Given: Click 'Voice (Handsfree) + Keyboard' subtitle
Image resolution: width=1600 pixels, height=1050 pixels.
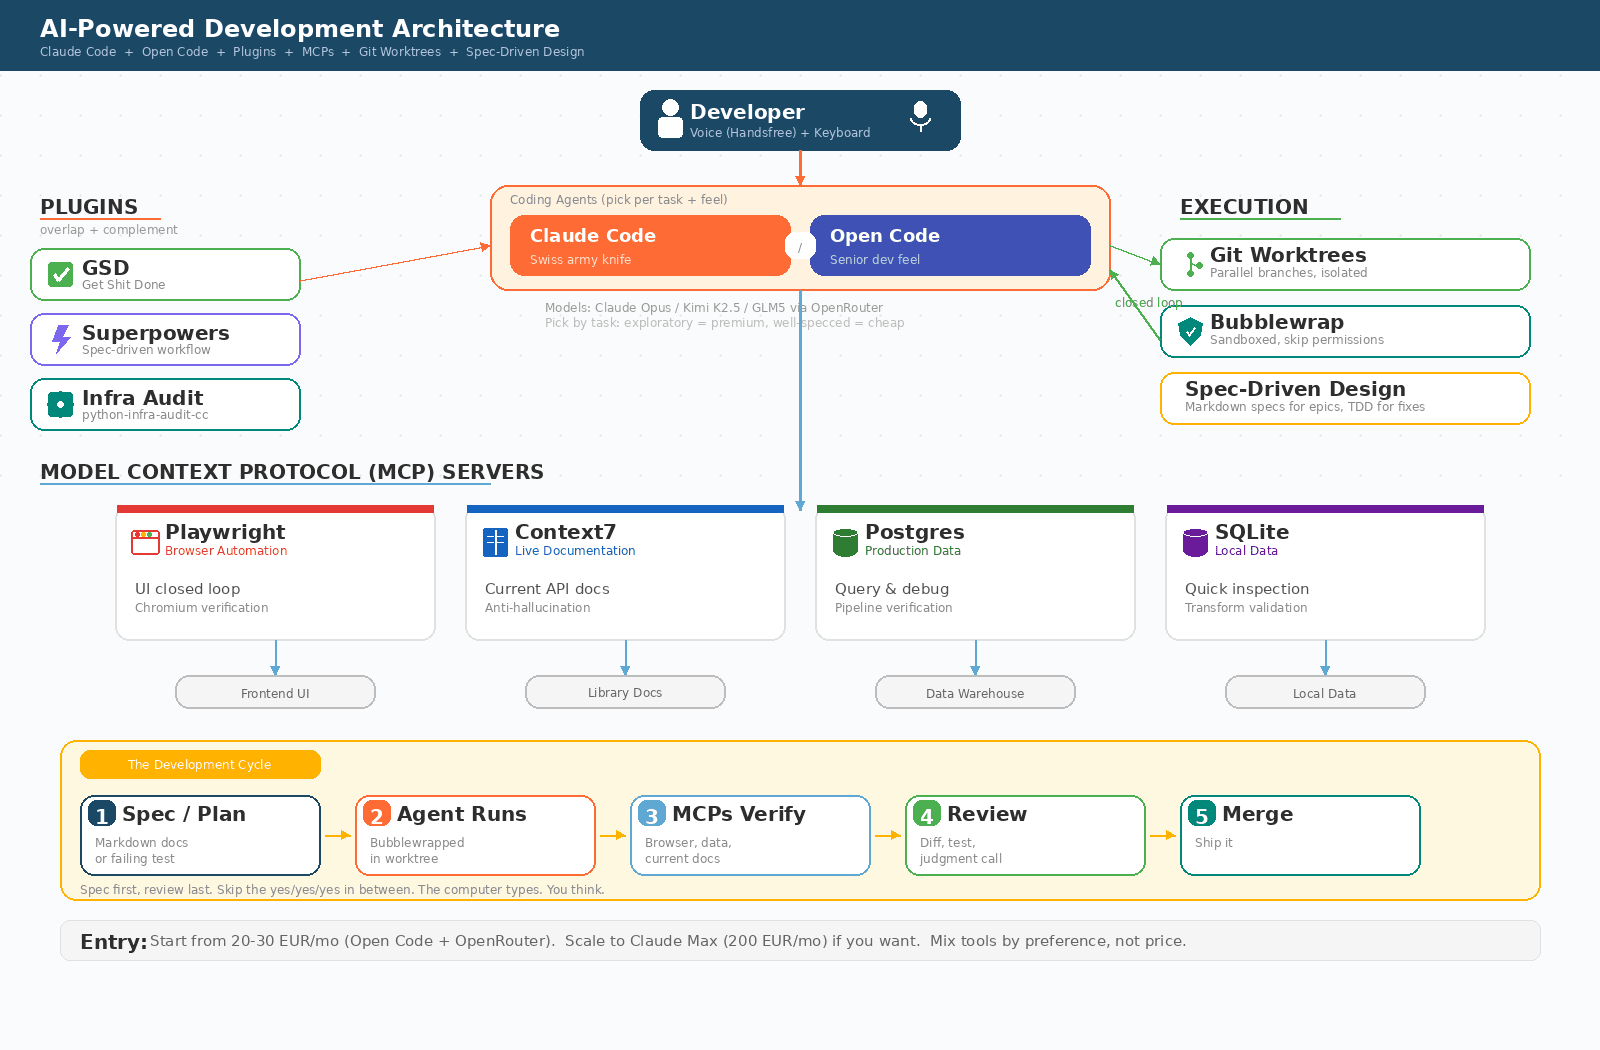Looking at the screenshot, I should [780, 133].
